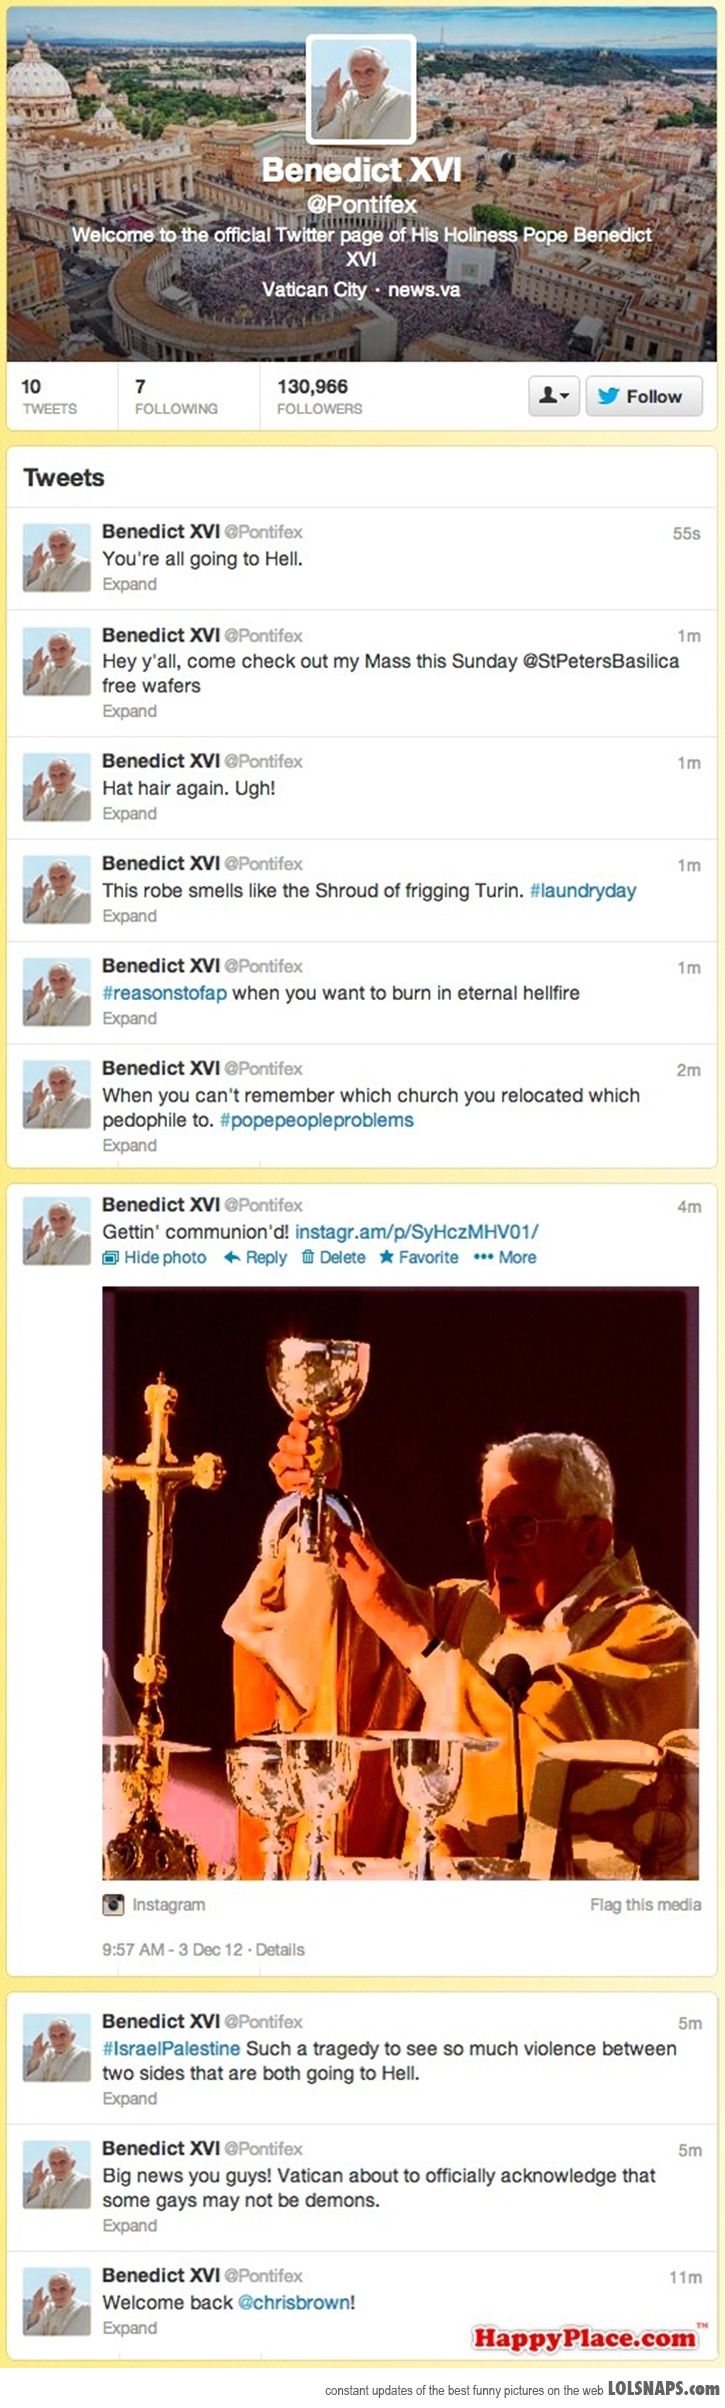Click the profile avatar in header banner
The image size is (725, 2408).
click(x=360, y=90)
